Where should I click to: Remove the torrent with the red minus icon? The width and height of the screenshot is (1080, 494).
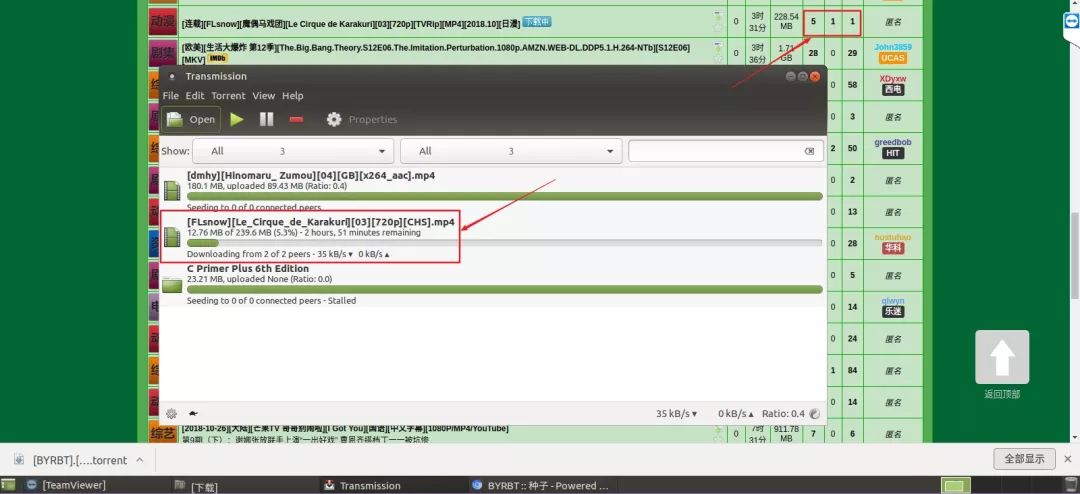click(x=296, y=119)
